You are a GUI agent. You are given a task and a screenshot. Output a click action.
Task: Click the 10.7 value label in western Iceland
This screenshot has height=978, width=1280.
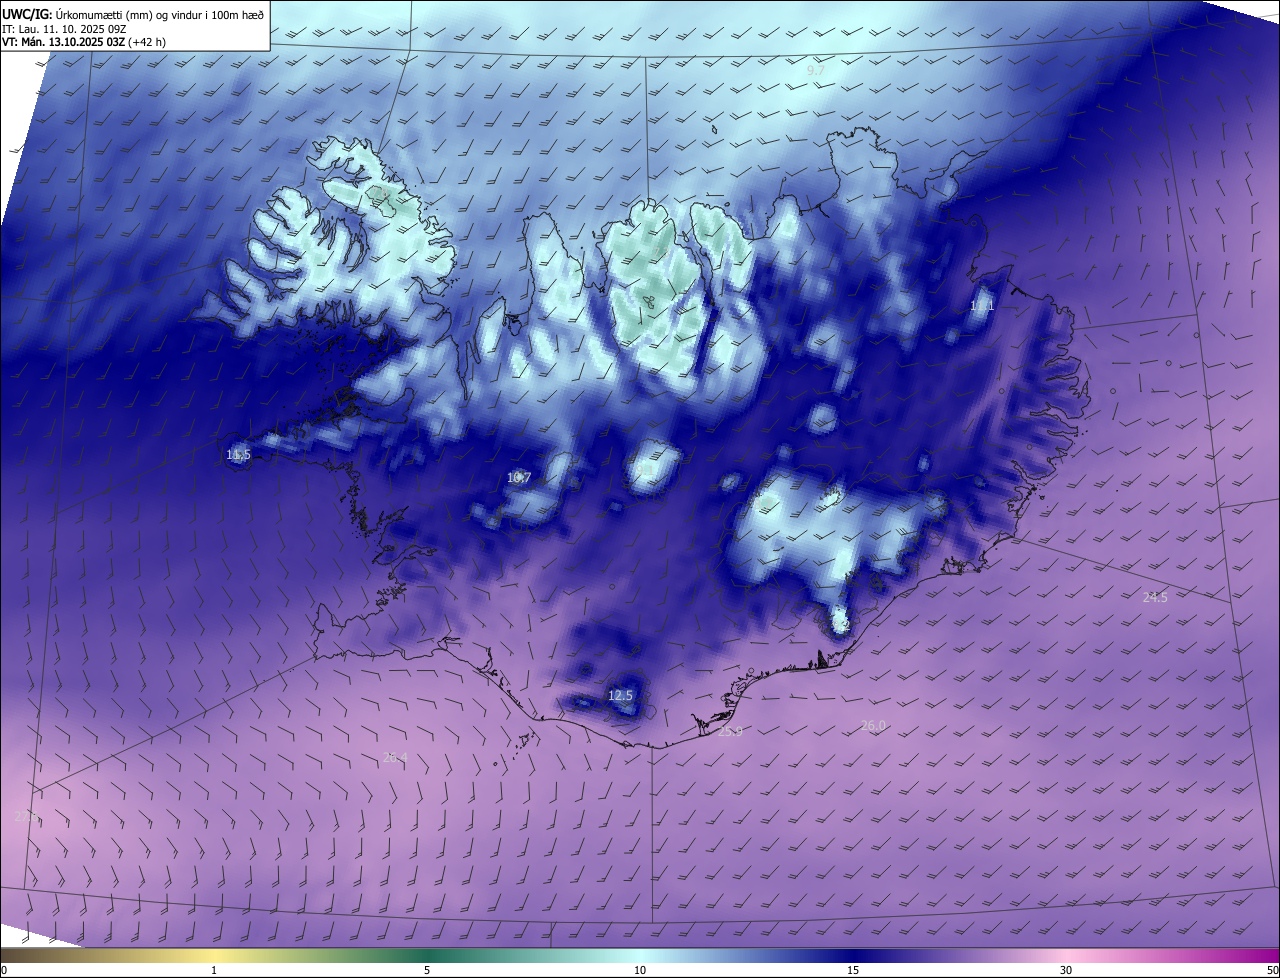[518, 478]
